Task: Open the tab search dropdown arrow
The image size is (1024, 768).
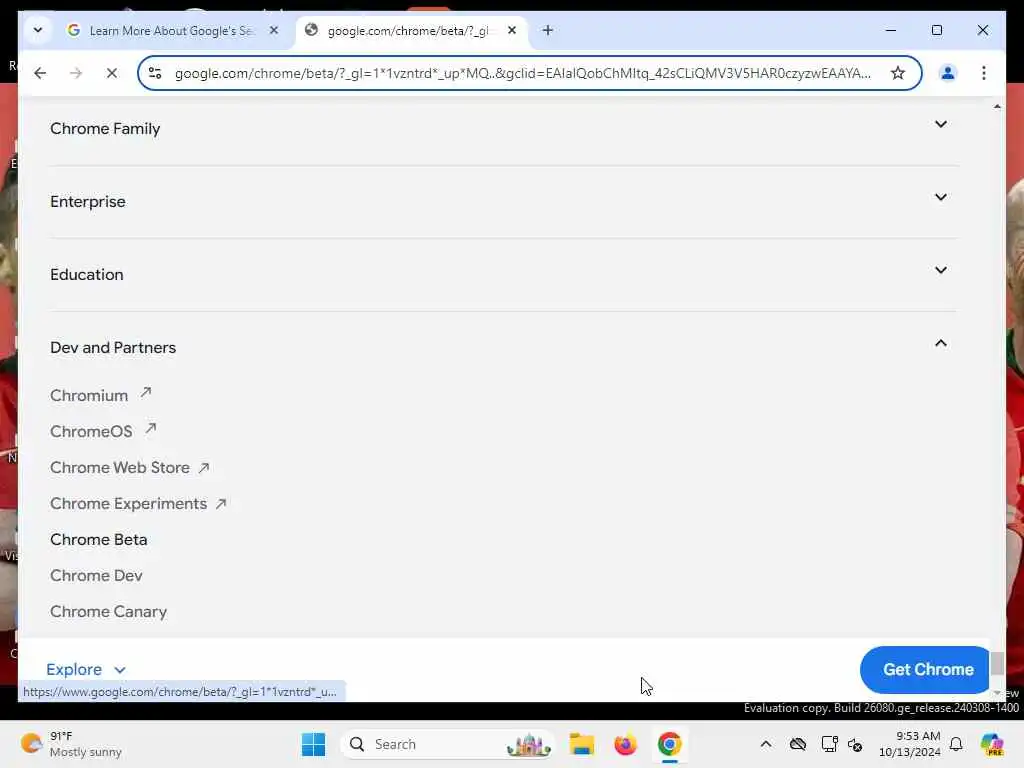Action: tap(38, 30)
